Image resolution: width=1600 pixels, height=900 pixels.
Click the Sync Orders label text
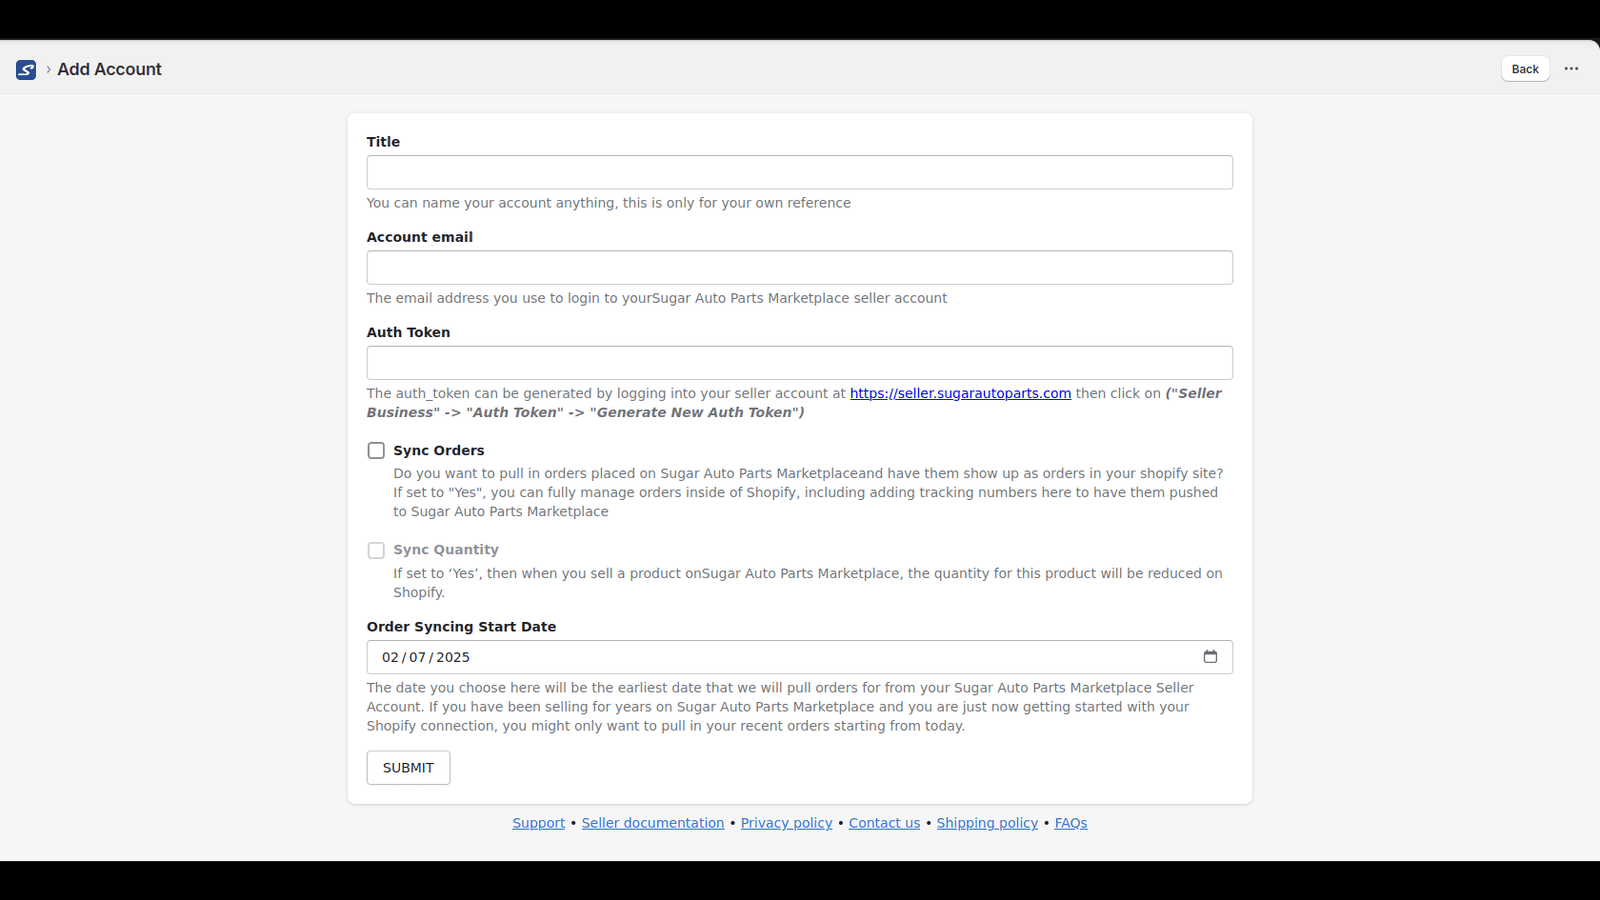[x=439, y=451]
